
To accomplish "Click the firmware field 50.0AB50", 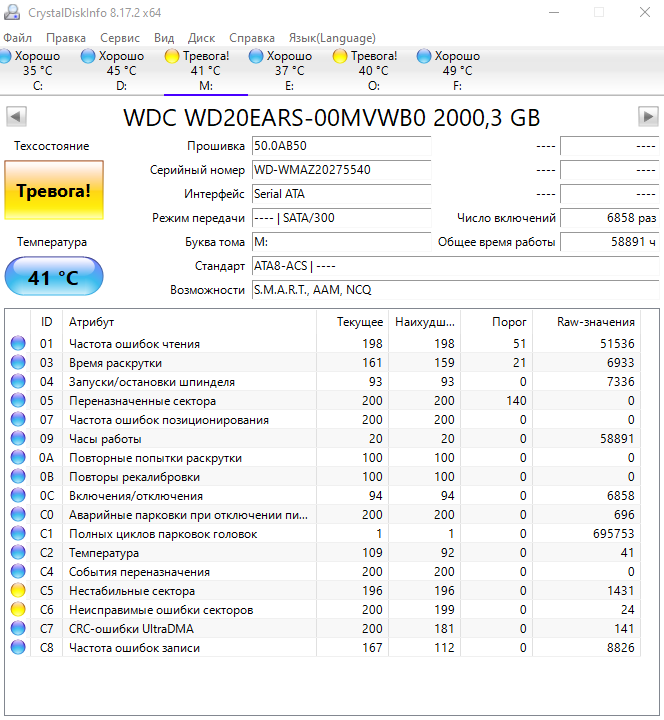I will (x=341, y=146).
